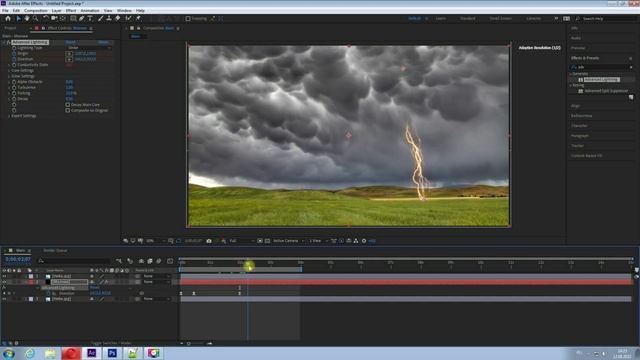Toggle the Forking property stopwatch

(x=14, y=93)
